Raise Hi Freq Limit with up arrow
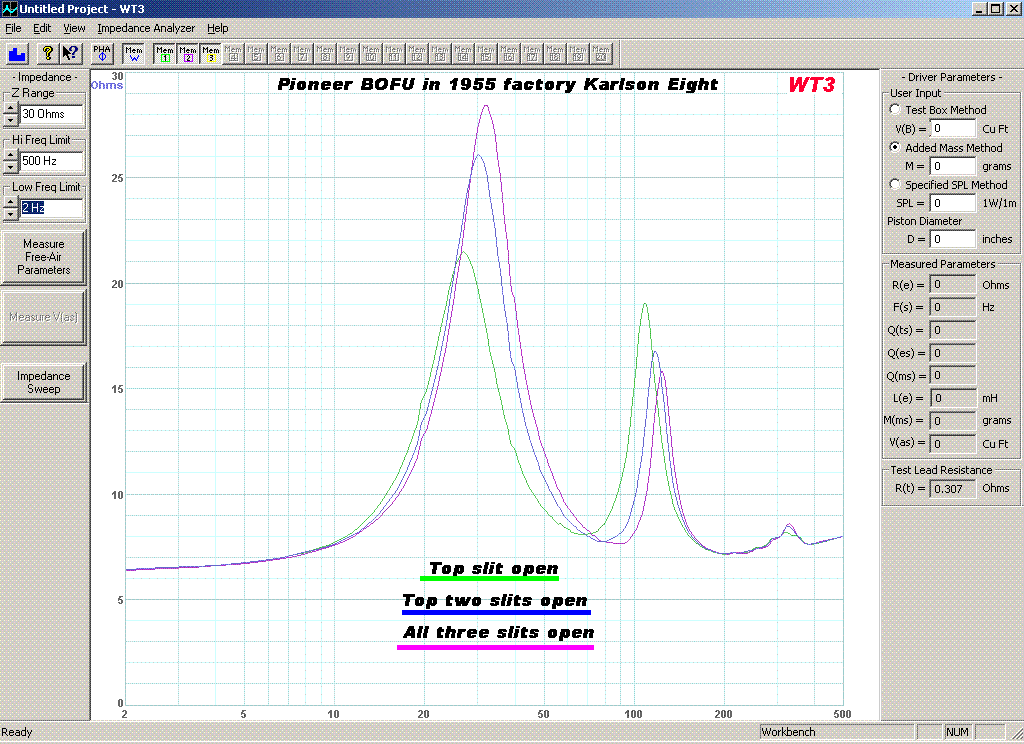 [x=10, y=155]
